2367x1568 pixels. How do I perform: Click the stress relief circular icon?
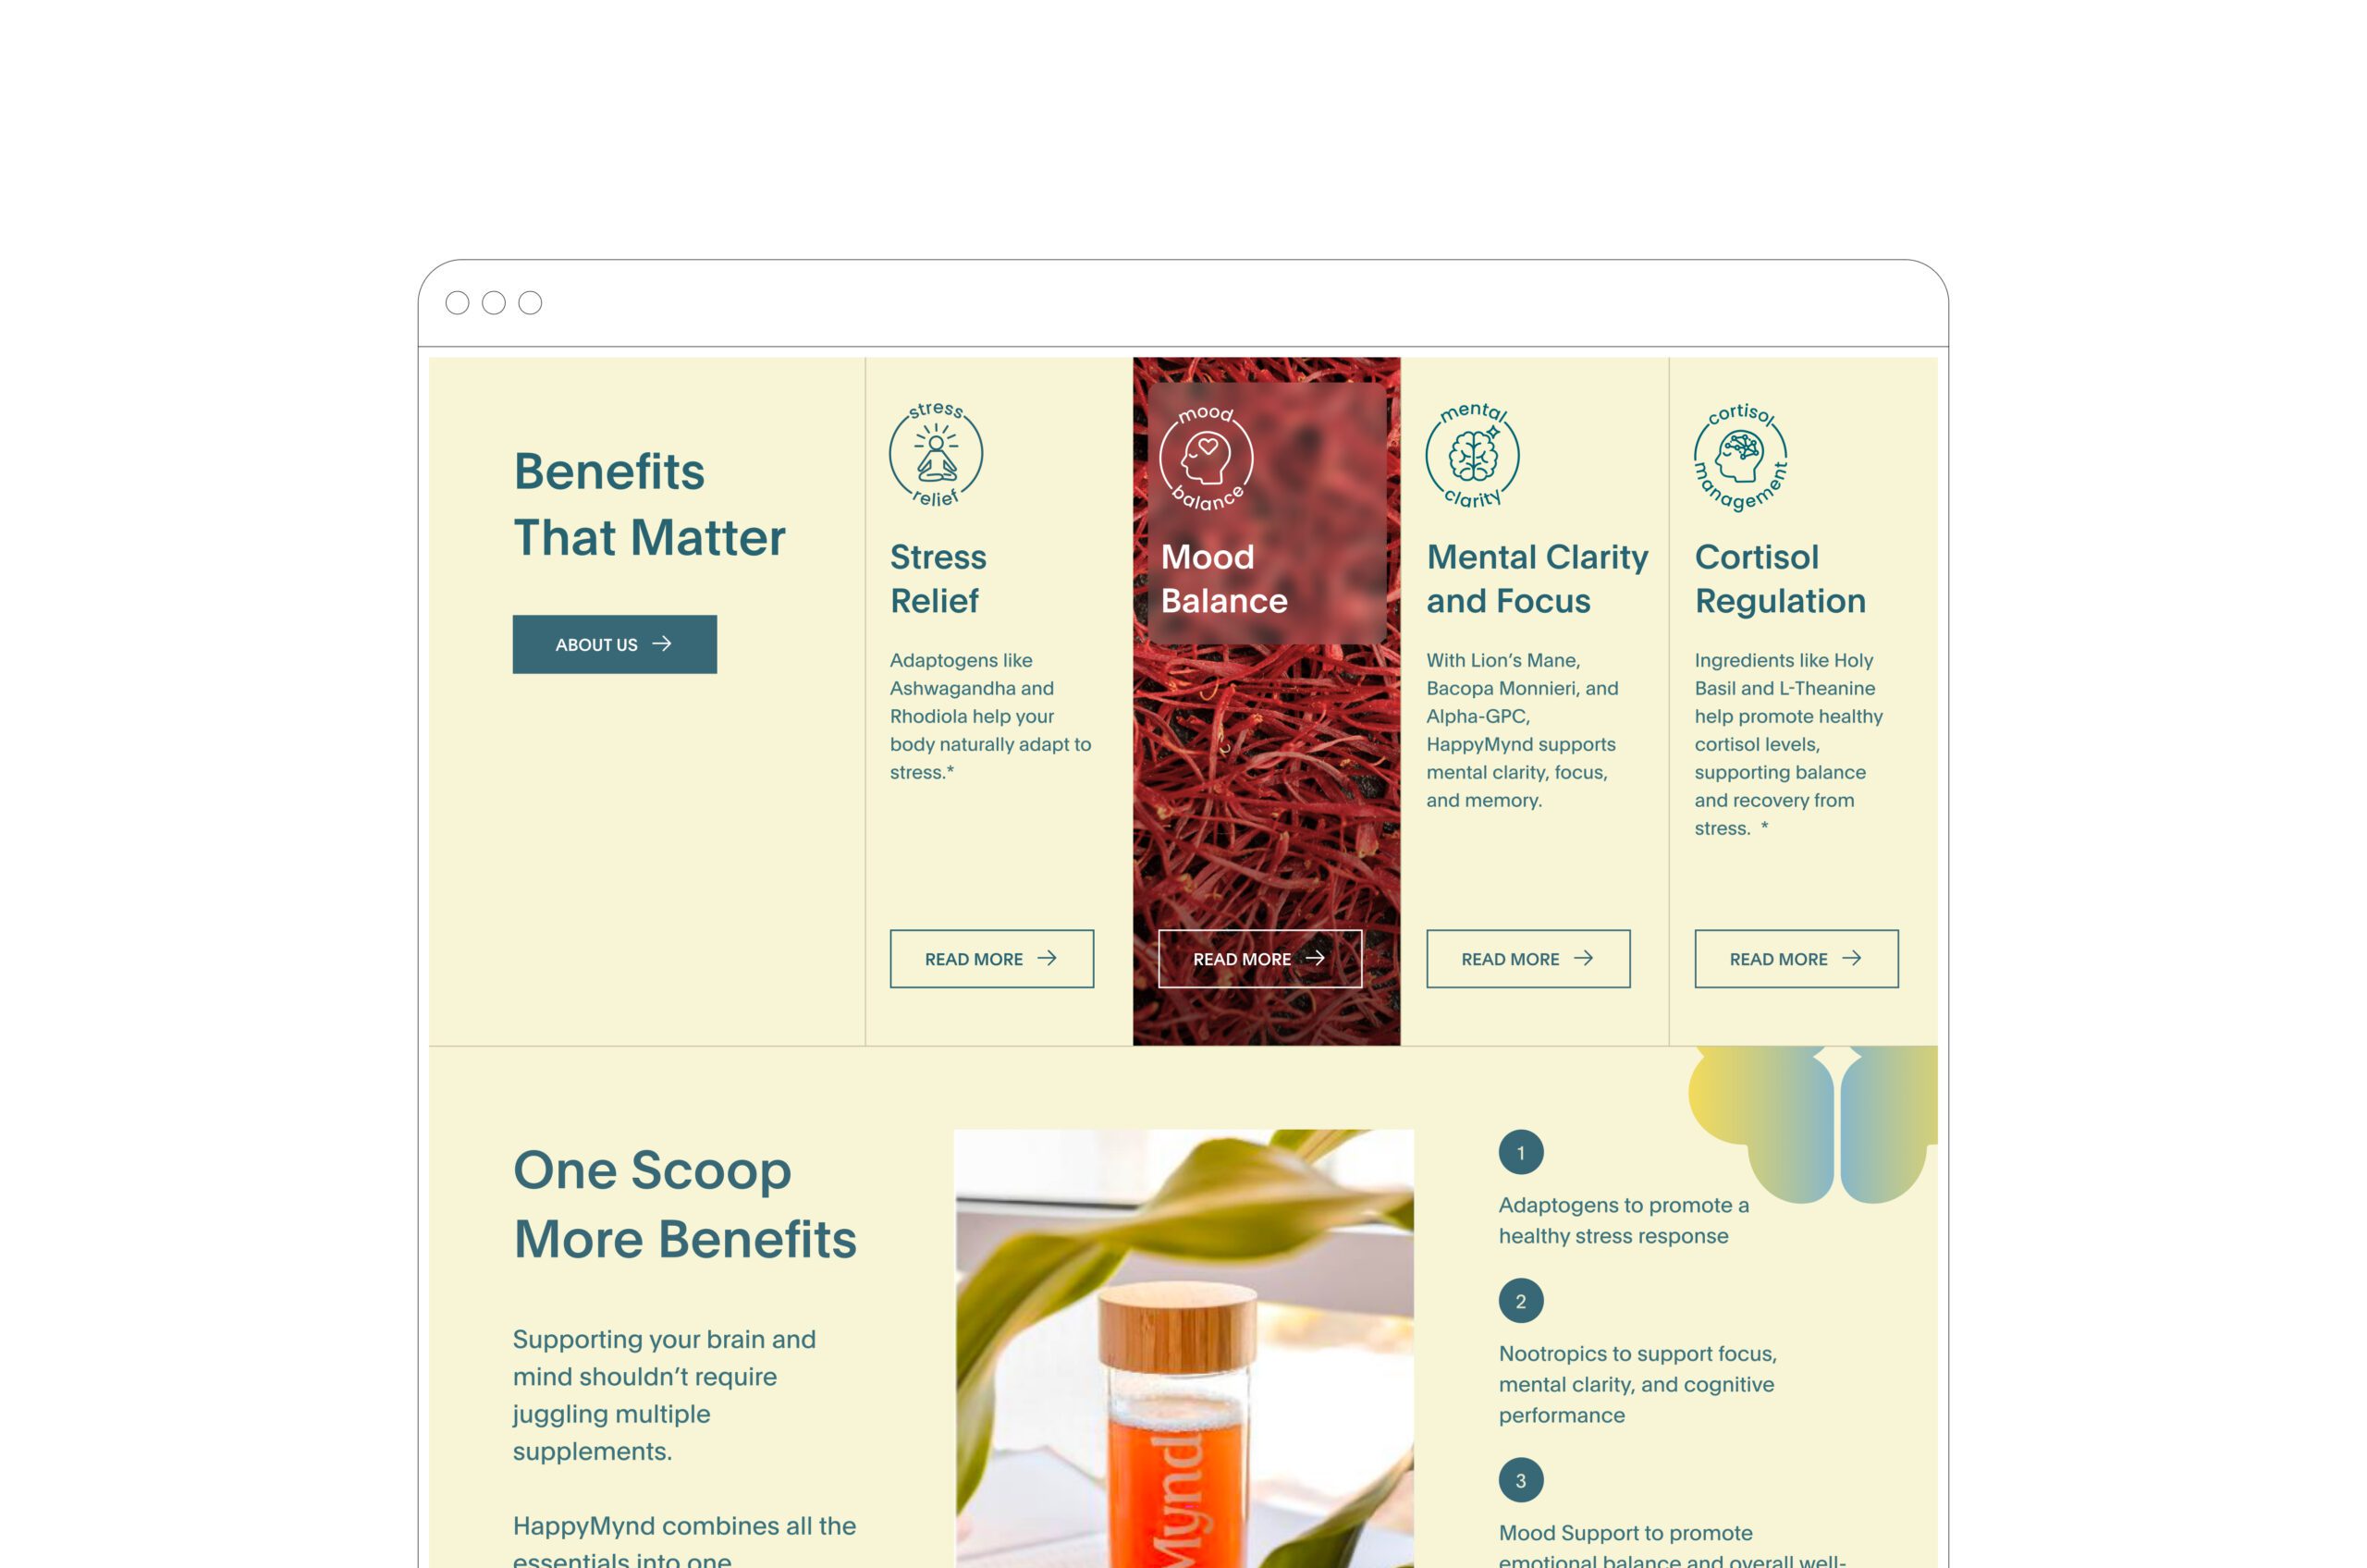[x=936, y=454]
